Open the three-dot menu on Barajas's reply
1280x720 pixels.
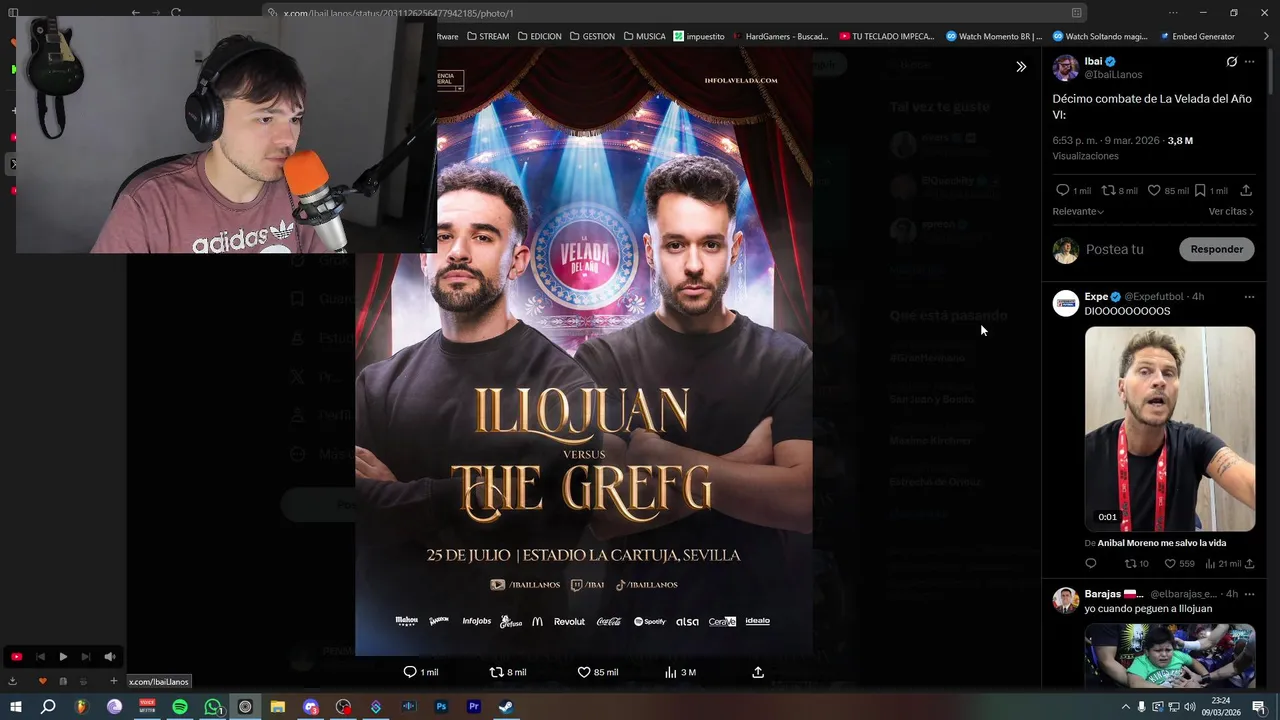coord(1249,594)
